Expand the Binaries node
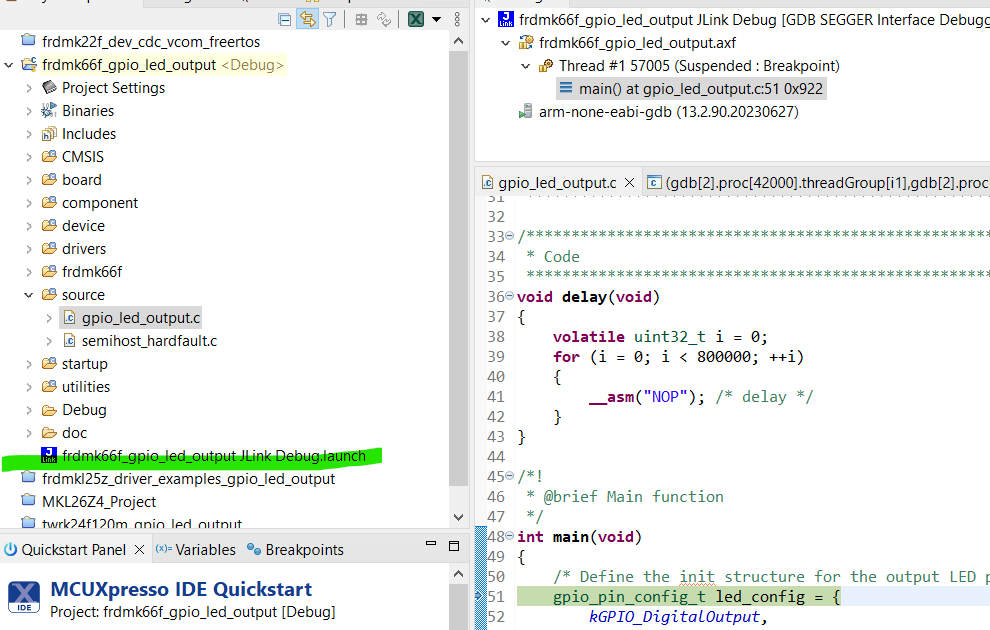Viewport: 990px width, 630px height. click(29, 111)
